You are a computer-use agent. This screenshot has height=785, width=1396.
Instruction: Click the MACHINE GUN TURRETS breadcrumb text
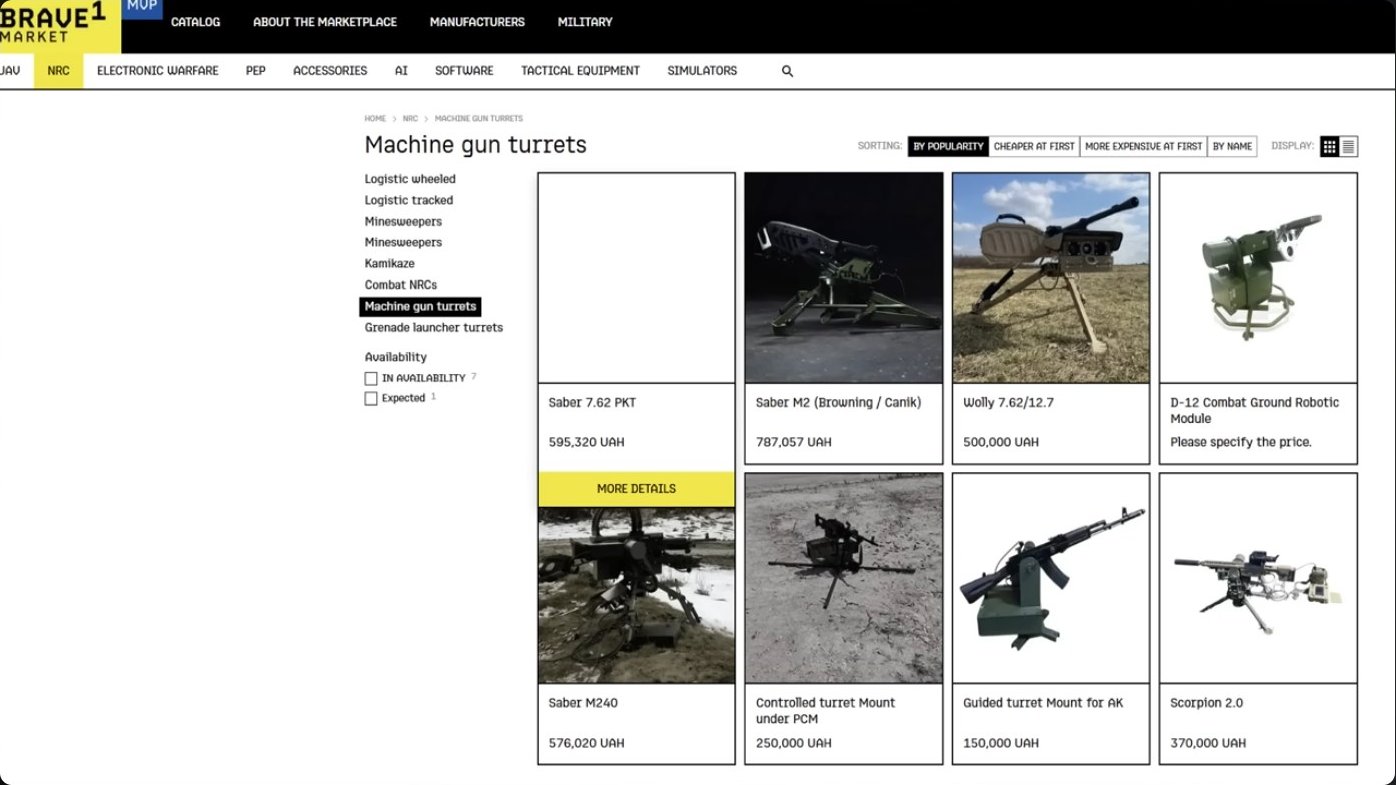pos(479,119)
